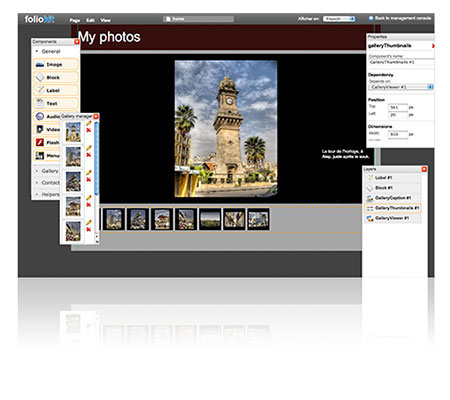Pick the Text component
The image size is (450, 400).
pyautogui.click(x=56, y=103)
